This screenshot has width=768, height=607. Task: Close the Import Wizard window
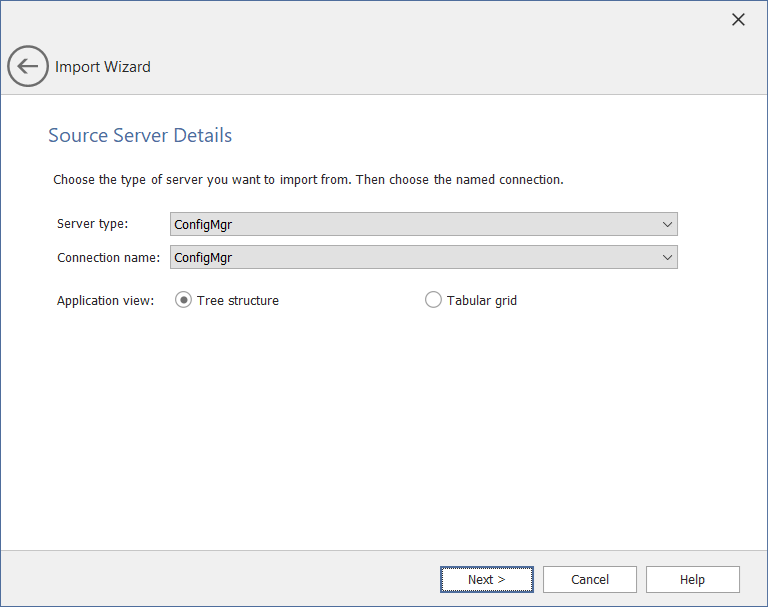[x=738, y=20]
